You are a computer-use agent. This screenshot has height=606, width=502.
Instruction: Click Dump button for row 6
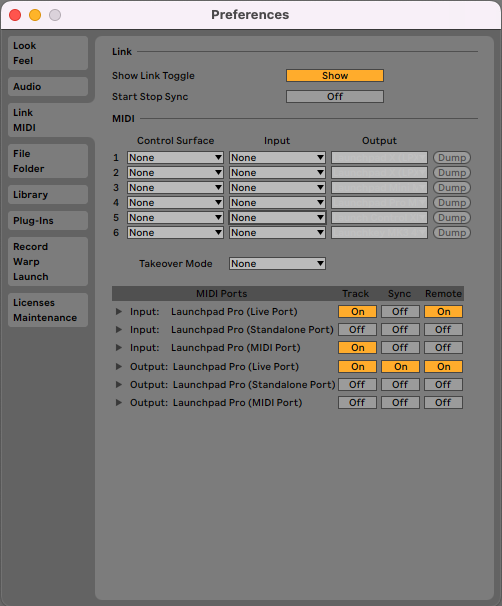pos(452,233)
